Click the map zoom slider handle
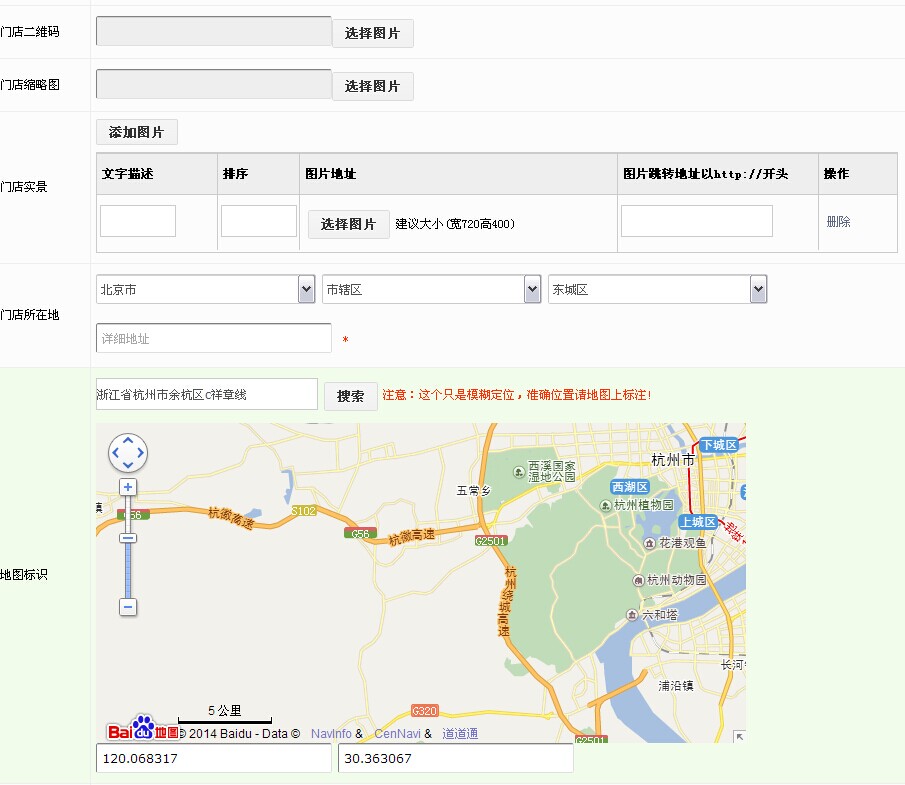The image size is (905, 785). 128,538
